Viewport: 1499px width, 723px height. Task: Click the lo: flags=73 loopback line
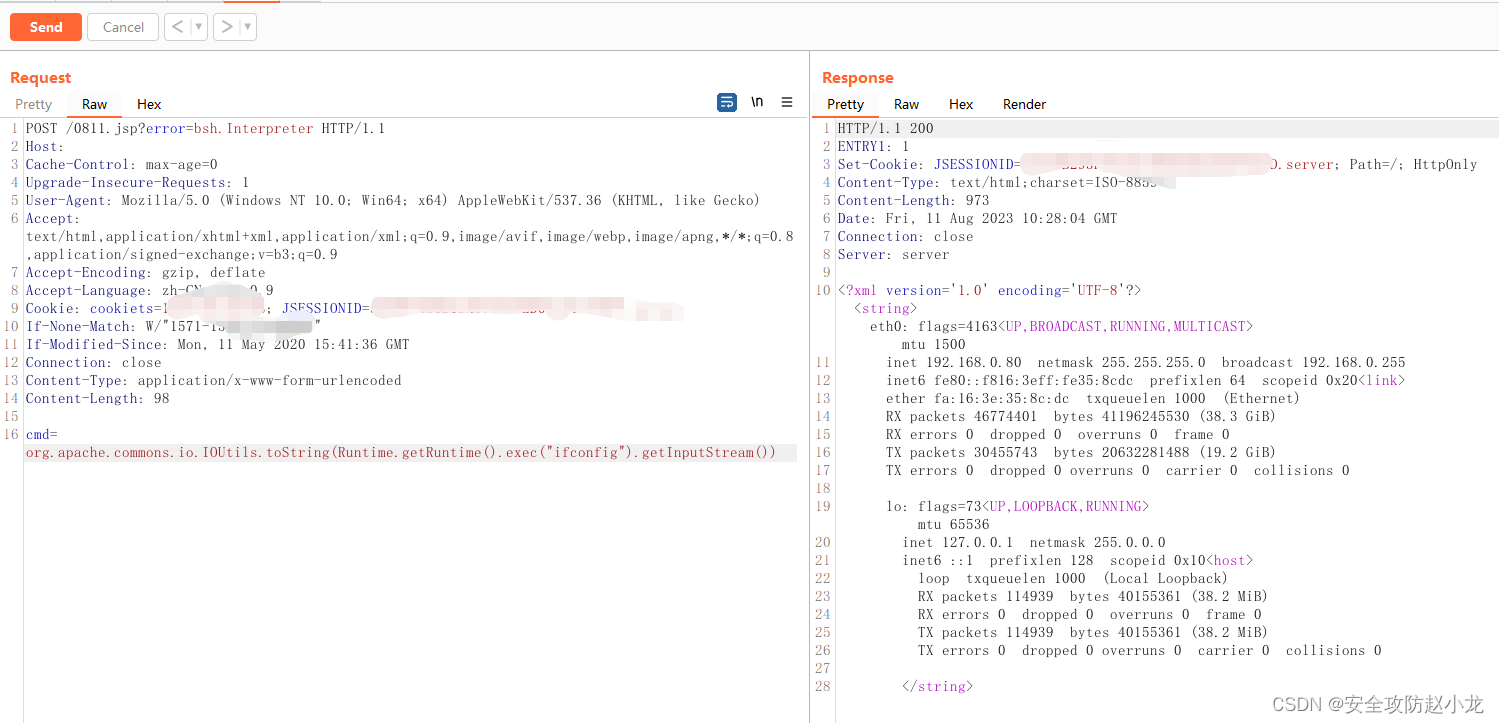point(1017,506)
